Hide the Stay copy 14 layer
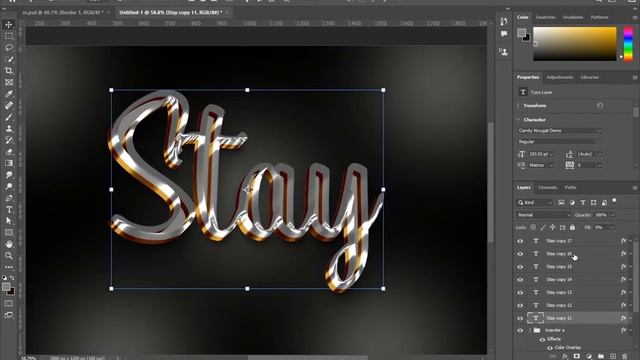 click(520, 280)
